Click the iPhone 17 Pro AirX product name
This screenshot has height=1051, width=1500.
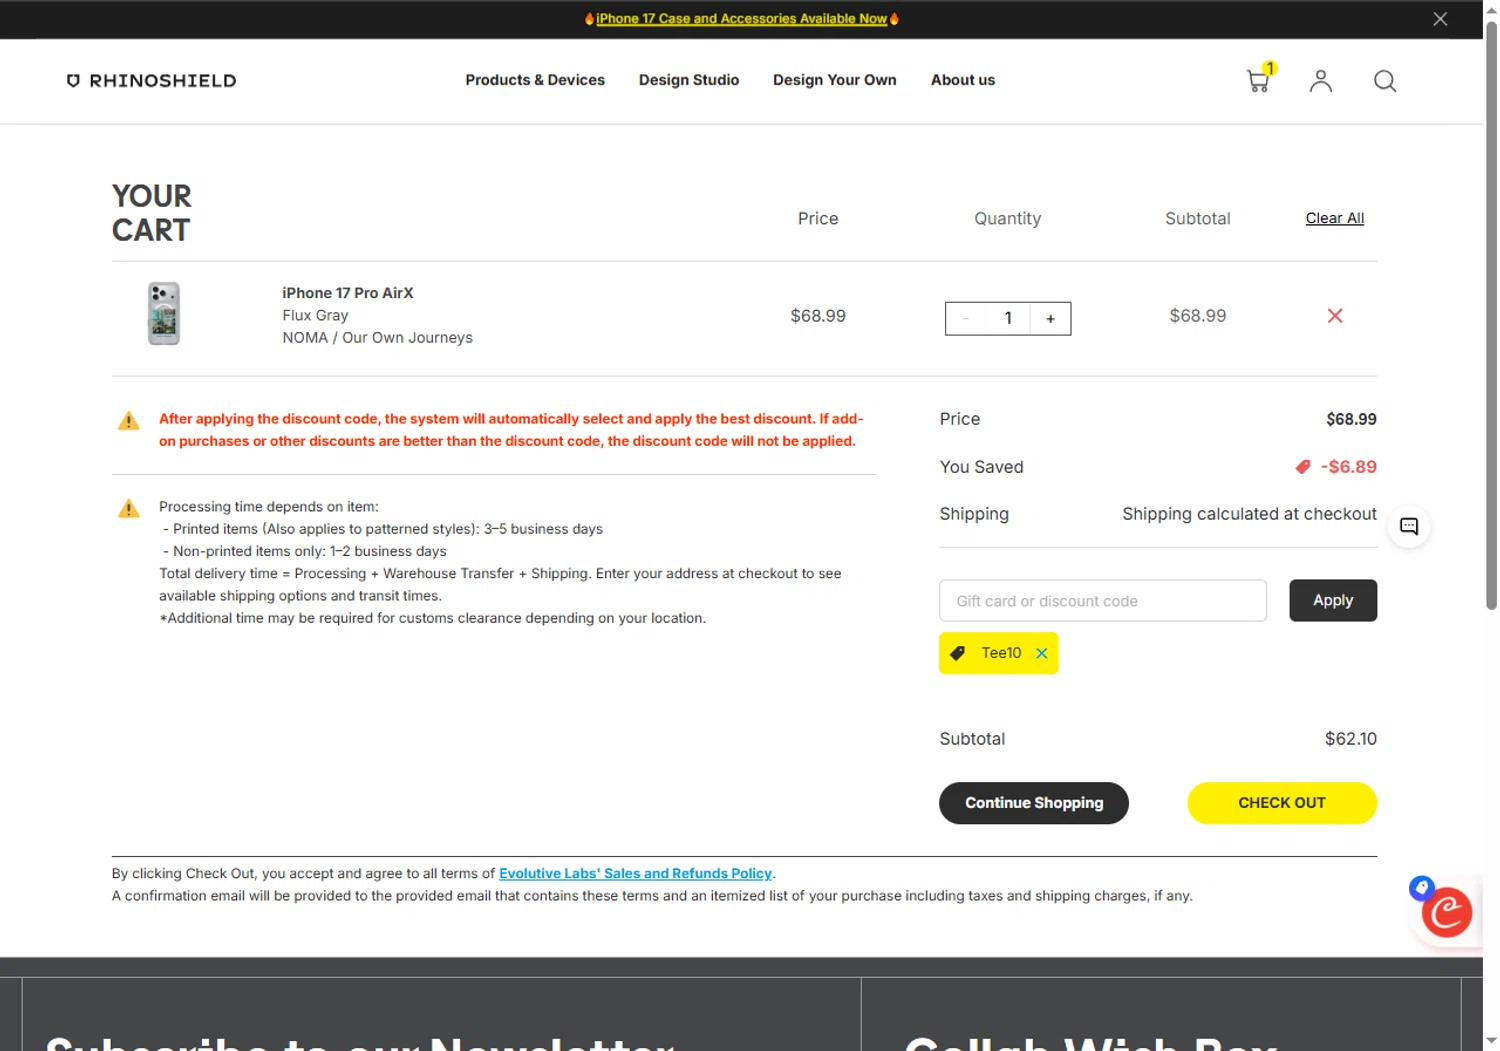click(x=347, y=293)
